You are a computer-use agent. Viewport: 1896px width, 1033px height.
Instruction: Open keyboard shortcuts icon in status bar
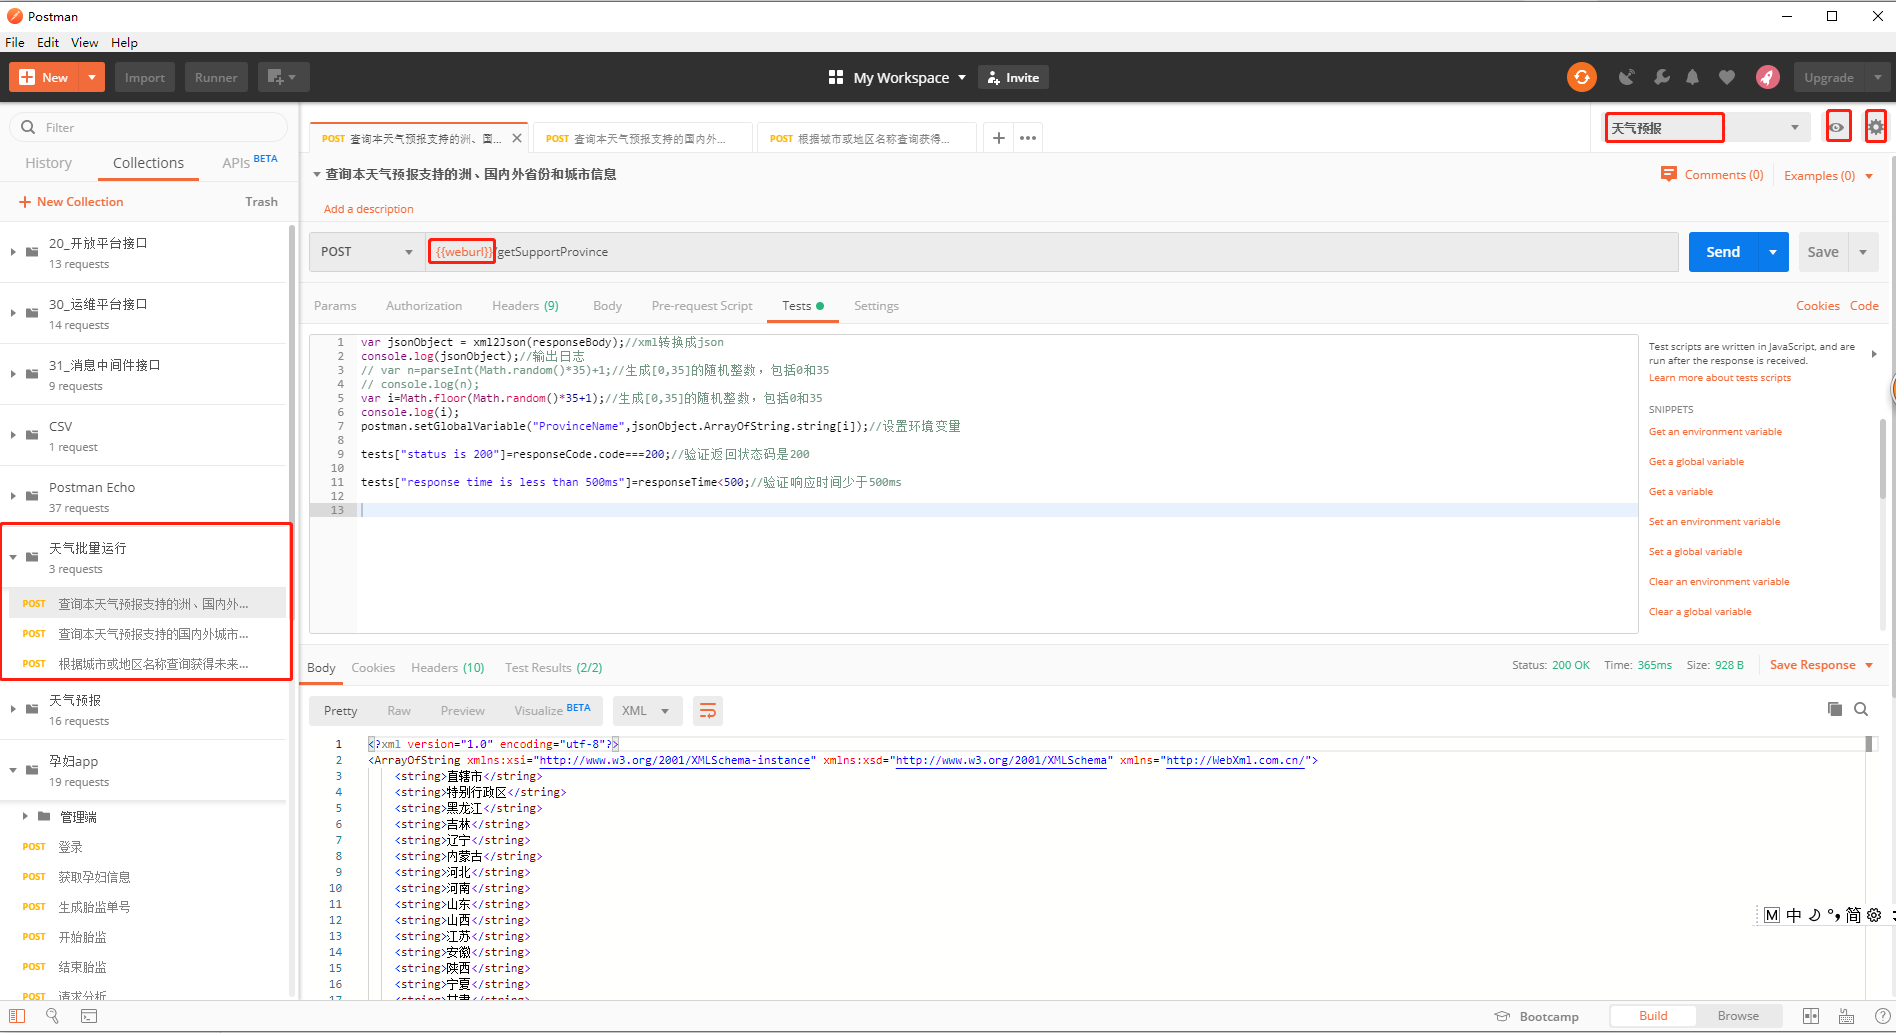pyautogui.click(x=1846, y=1016)
